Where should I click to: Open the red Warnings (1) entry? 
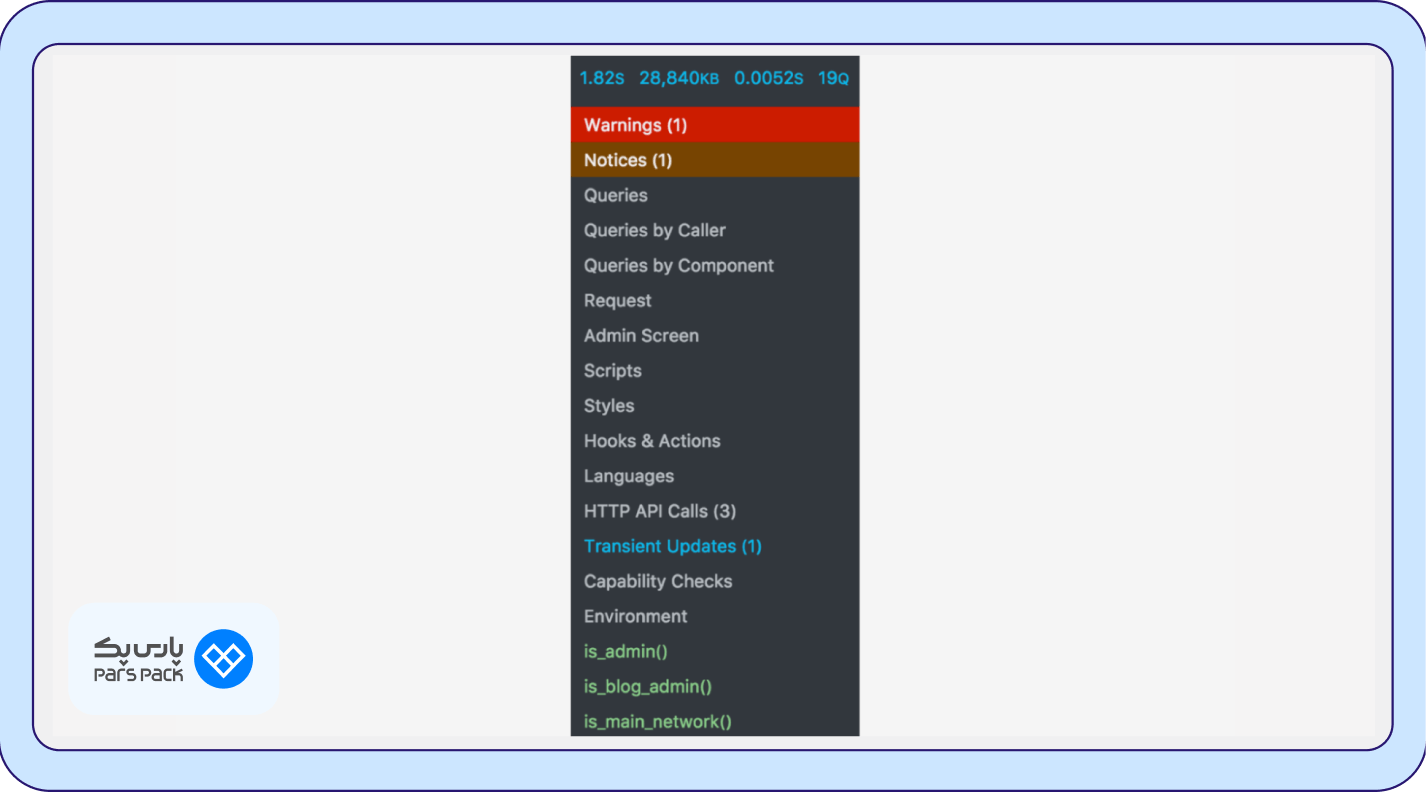pos(635,125)
